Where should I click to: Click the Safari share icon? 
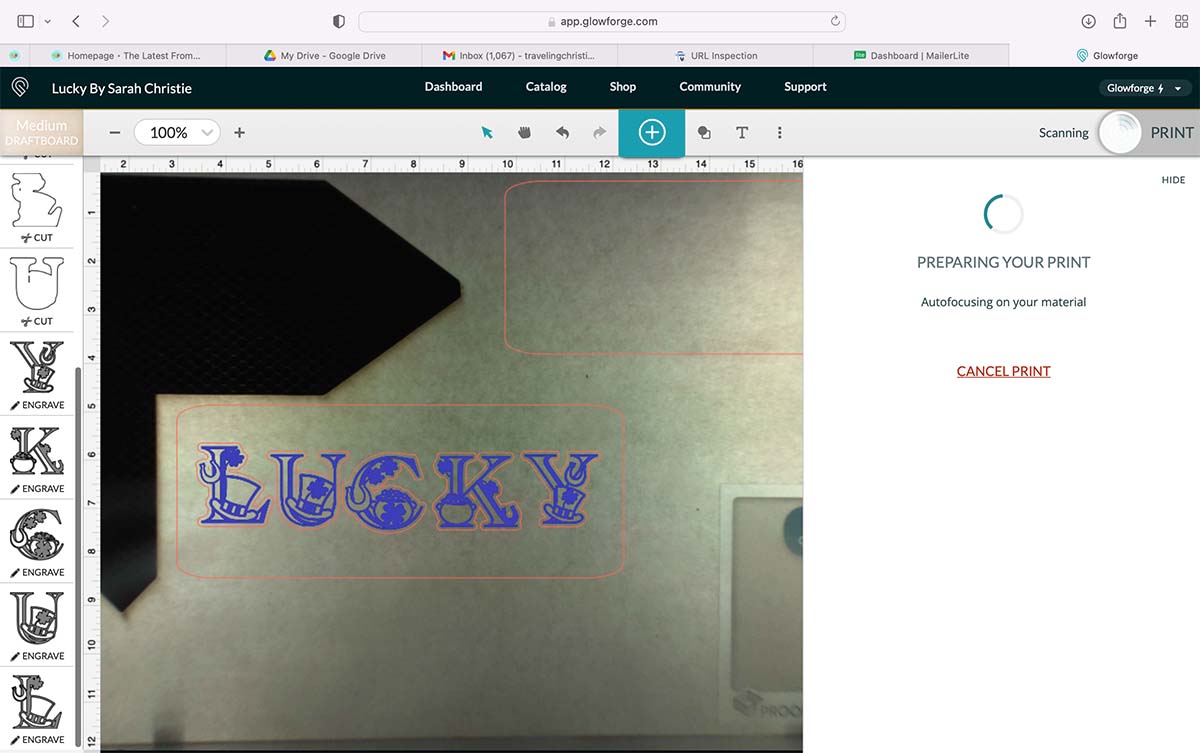(1120, 21)
